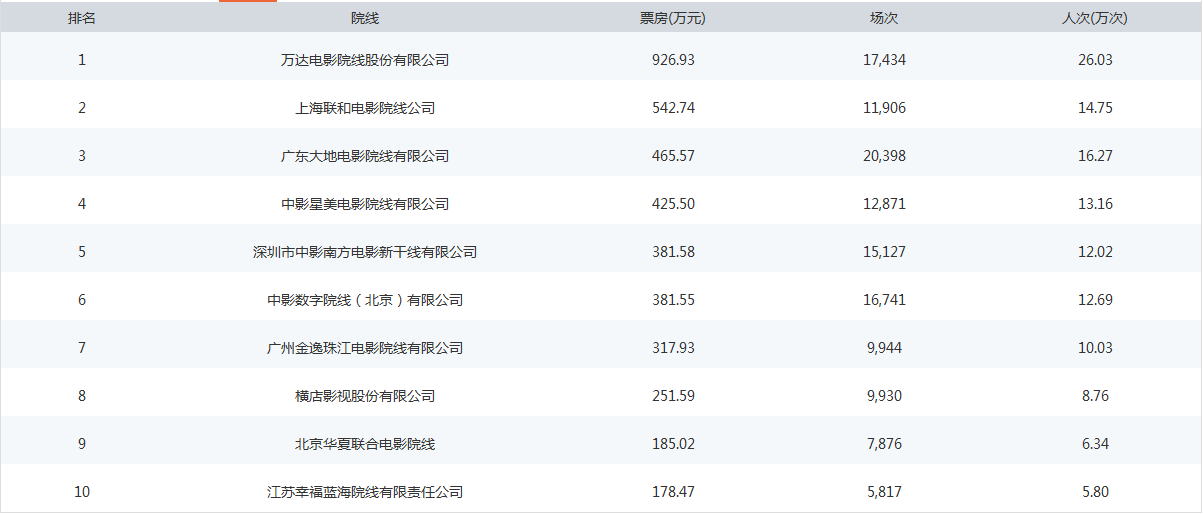1203x514 pixels.
Task: Select 中影星美电影院线有限公司 row
Action: pos(601,204)
